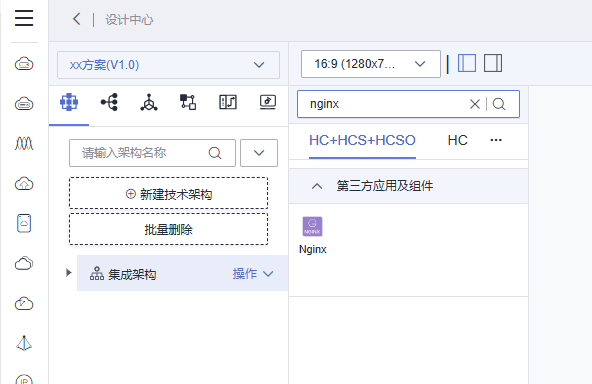The image size is (592, 384).
Task: Select the HC+HCS+HCSO tab
Action: point(362,140)
